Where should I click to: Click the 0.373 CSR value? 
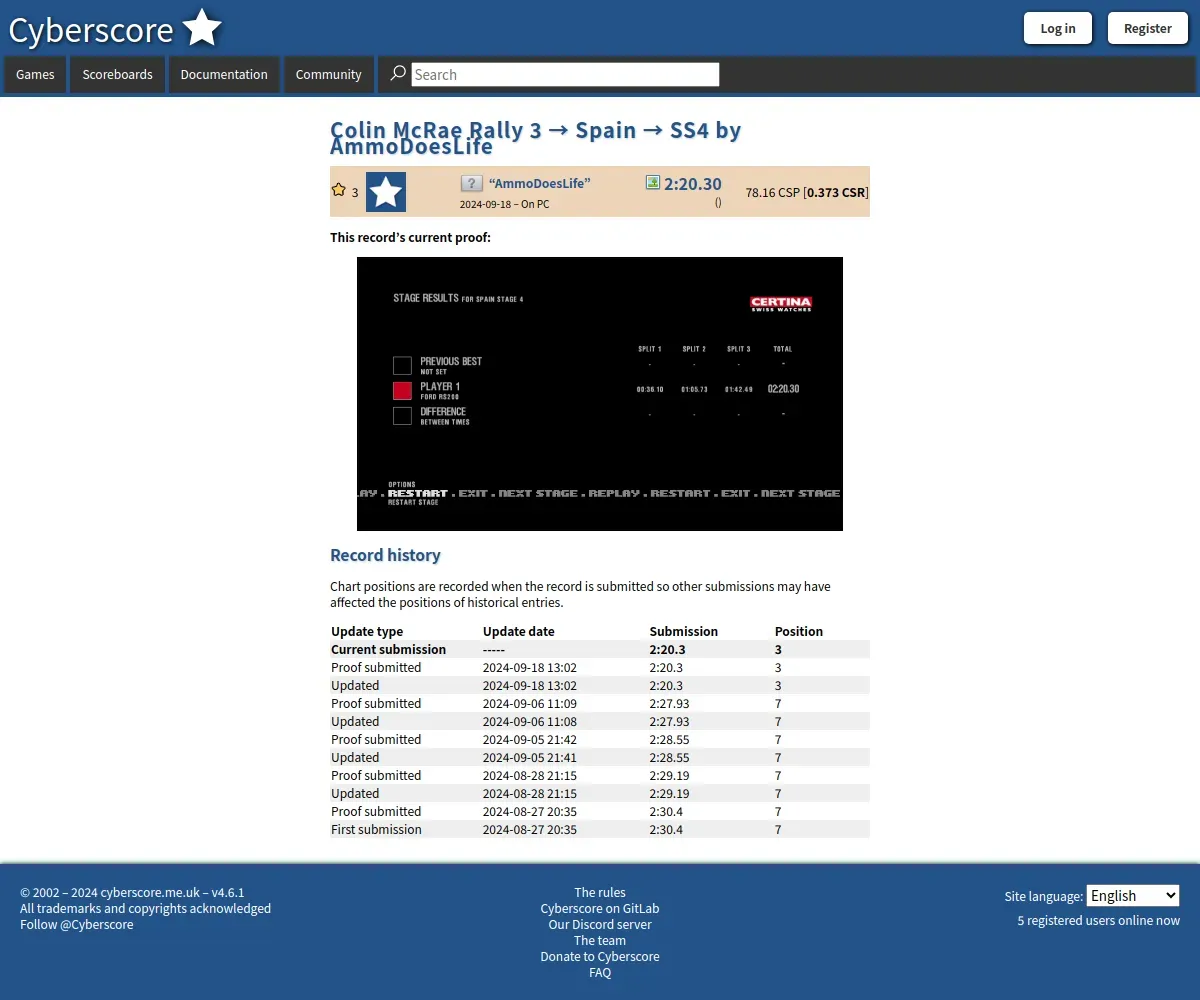pos(836,192)
